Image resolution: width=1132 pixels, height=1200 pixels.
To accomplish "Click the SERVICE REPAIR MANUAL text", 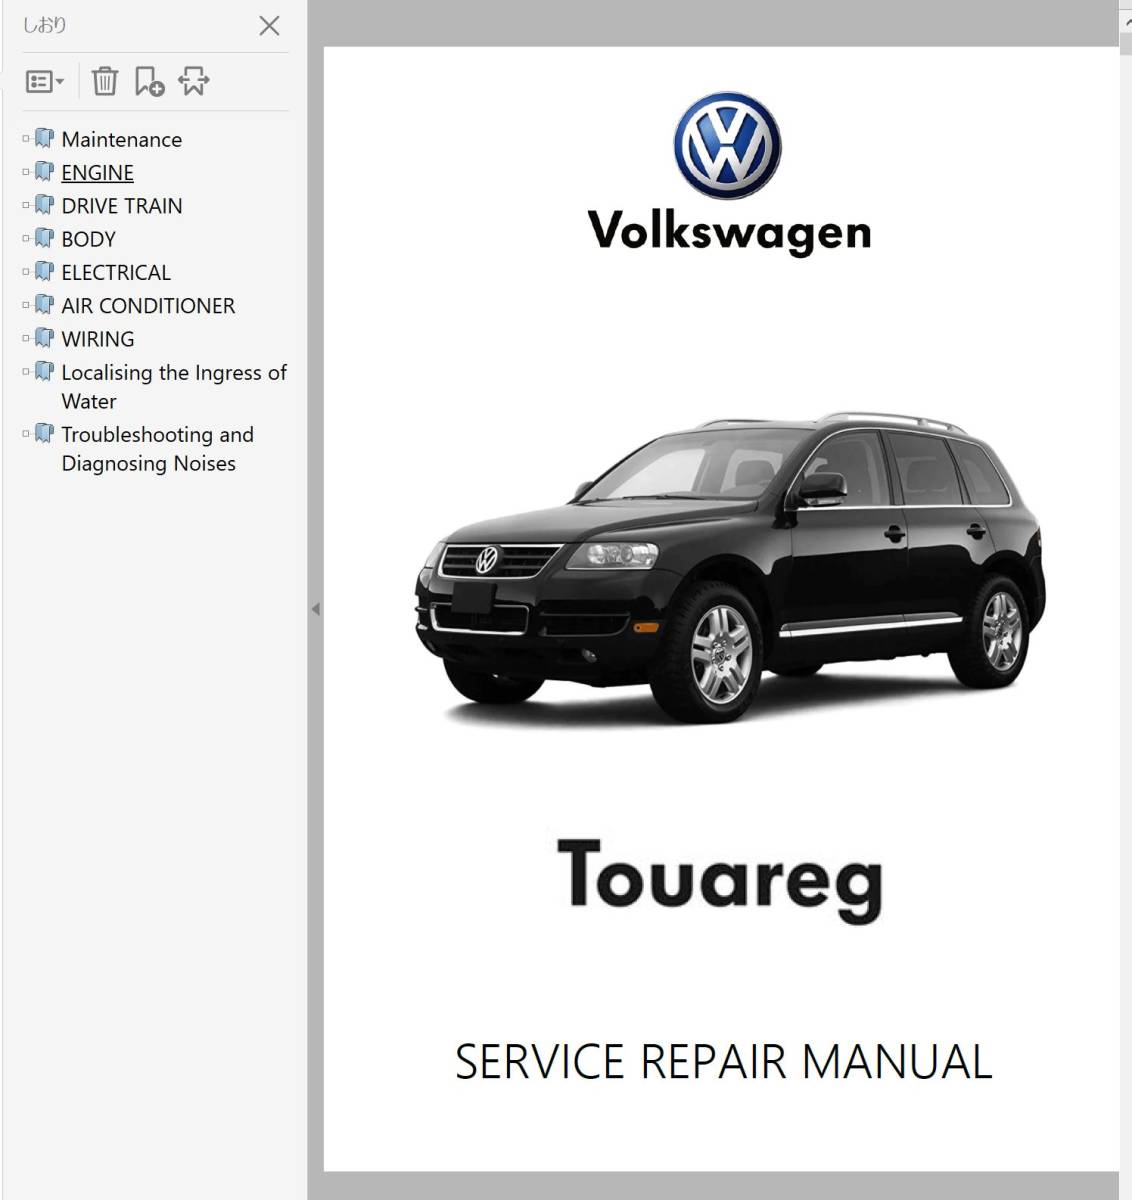I will [723, 1062].
